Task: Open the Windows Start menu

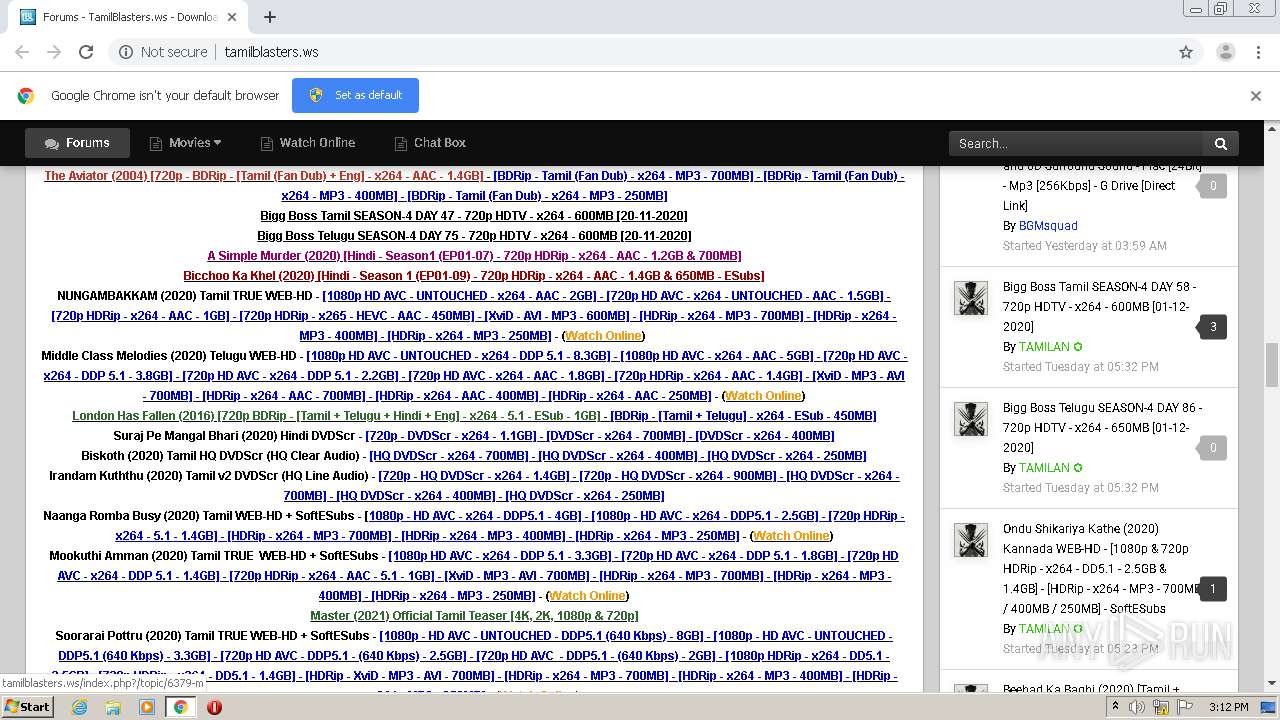Action: [28, 706]
